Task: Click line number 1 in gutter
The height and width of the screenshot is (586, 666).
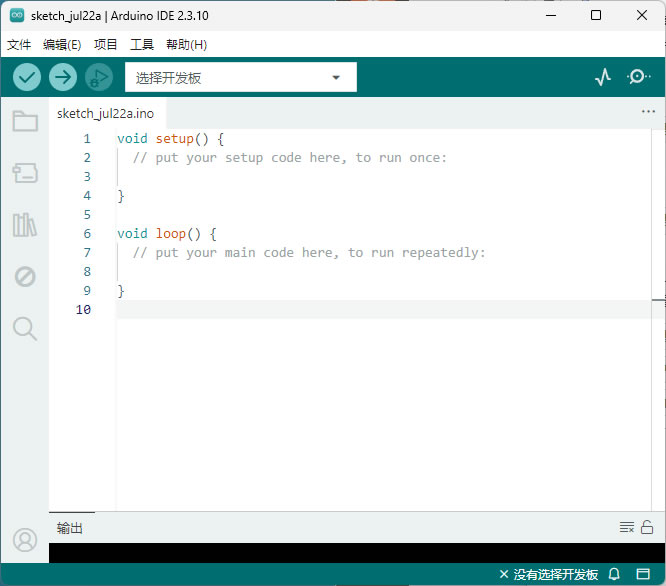Action: click(x=87, y=139)
